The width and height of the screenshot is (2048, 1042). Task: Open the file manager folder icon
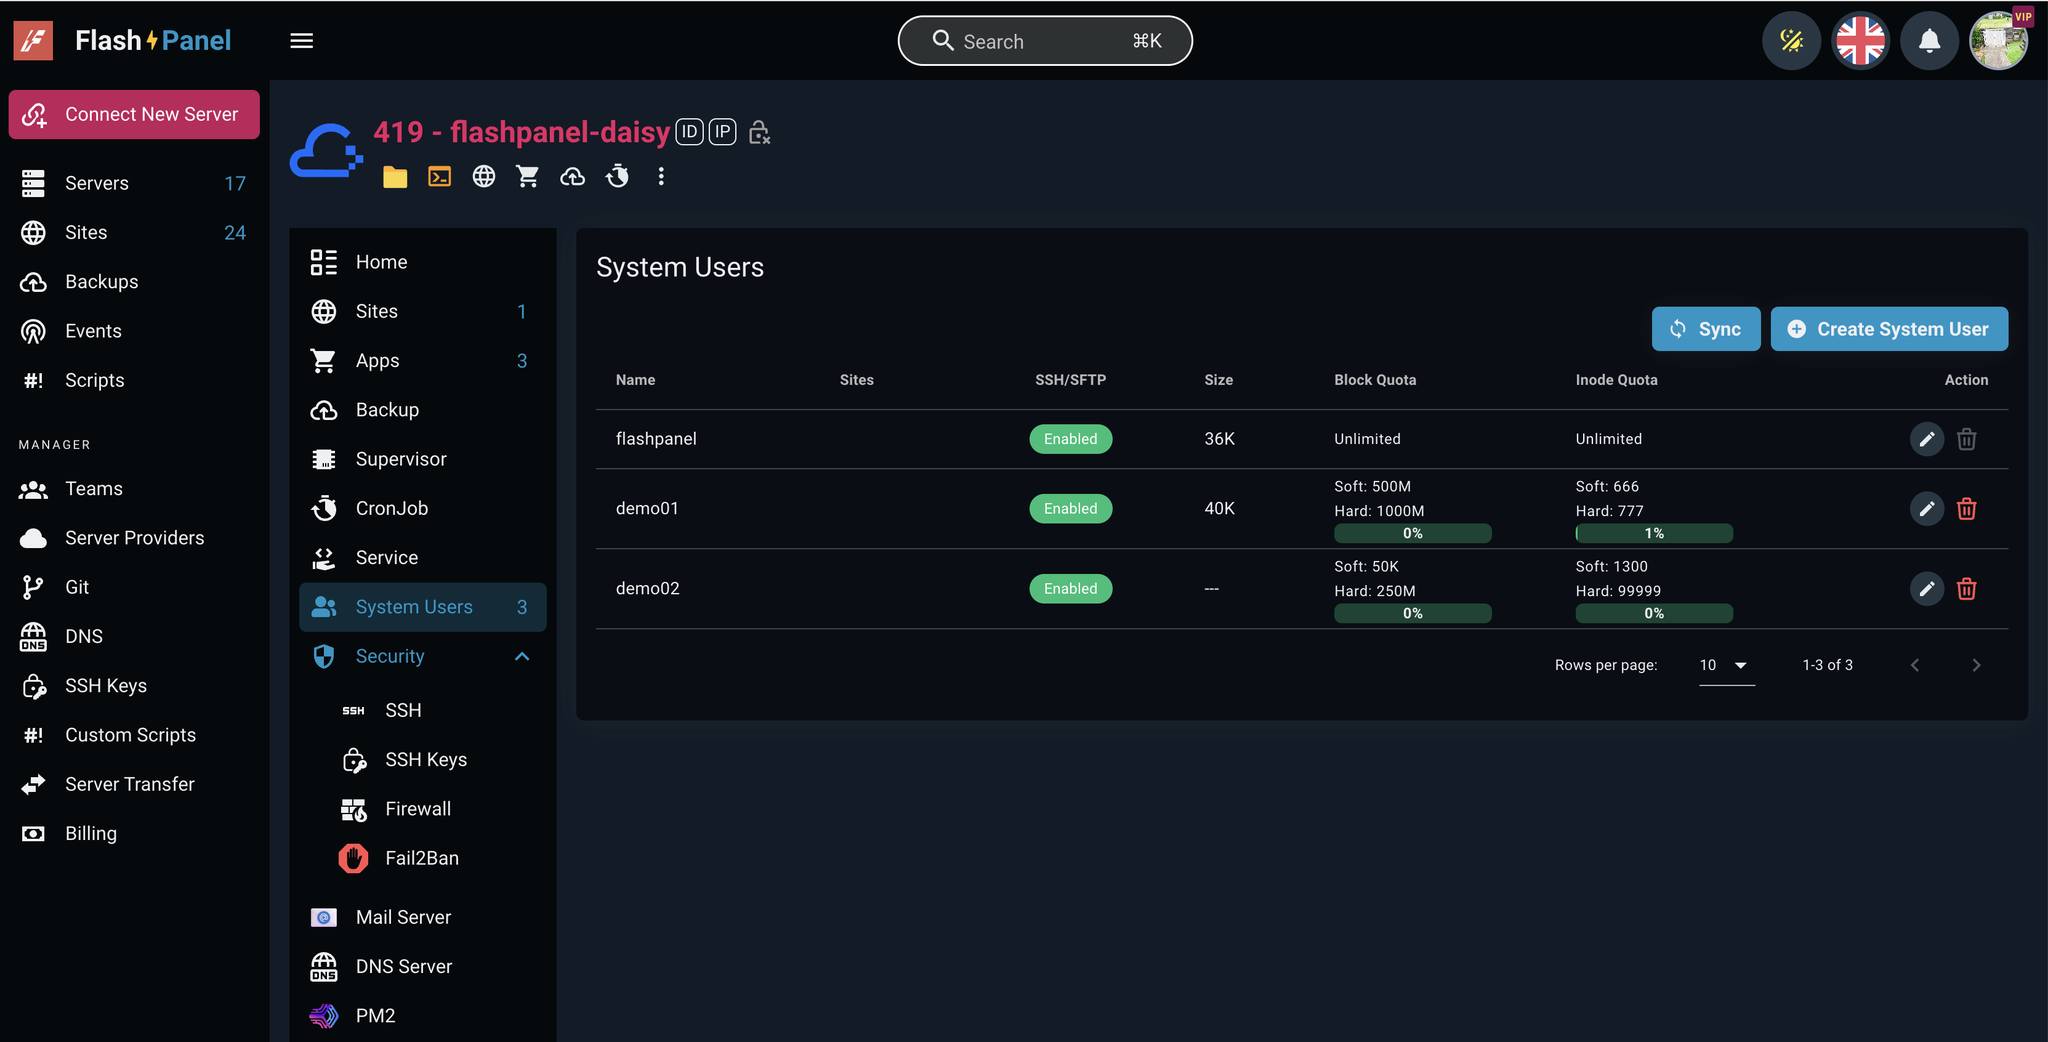(395, 177)
